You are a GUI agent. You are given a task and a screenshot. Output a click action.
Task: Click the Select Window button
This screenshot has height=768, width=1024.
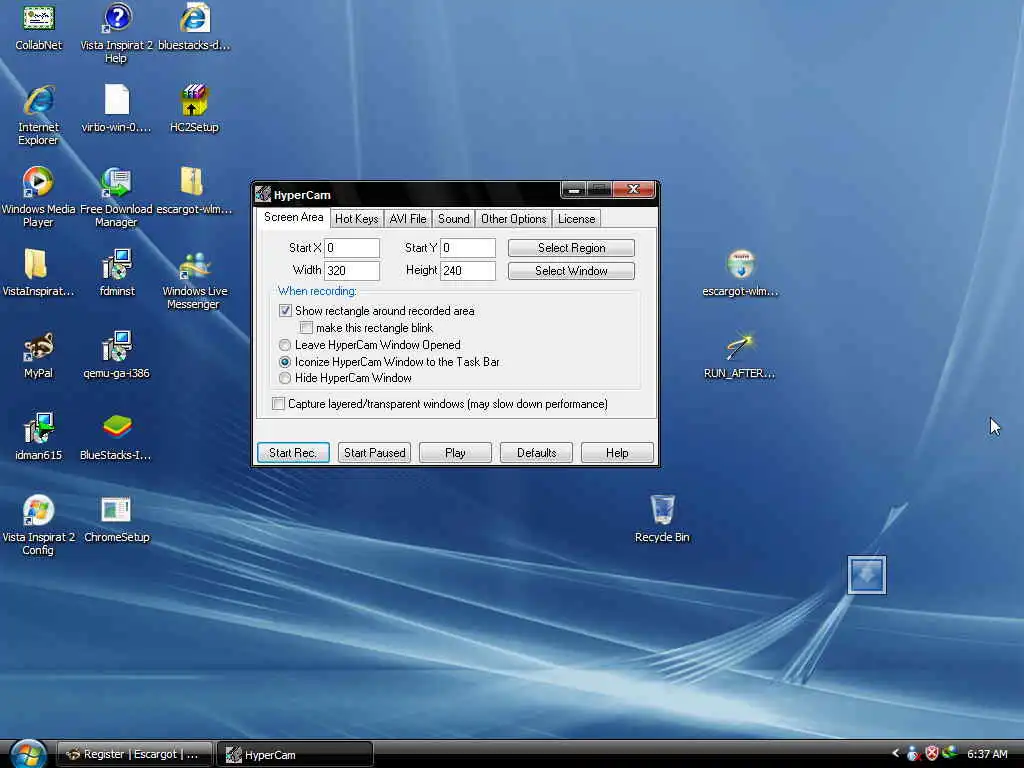571,270
